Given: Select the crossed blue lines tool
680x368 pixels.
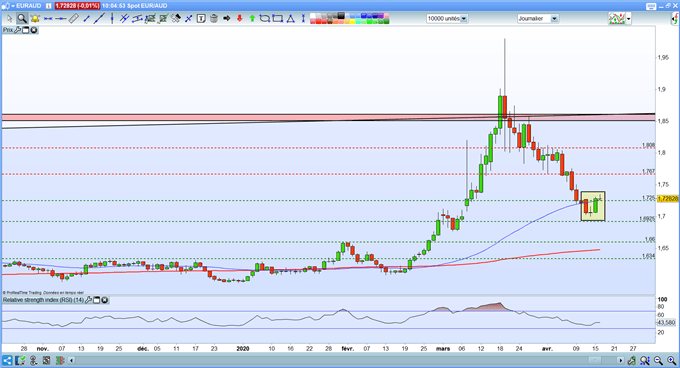Looking at the screenshot, I should tap(188, 18).
